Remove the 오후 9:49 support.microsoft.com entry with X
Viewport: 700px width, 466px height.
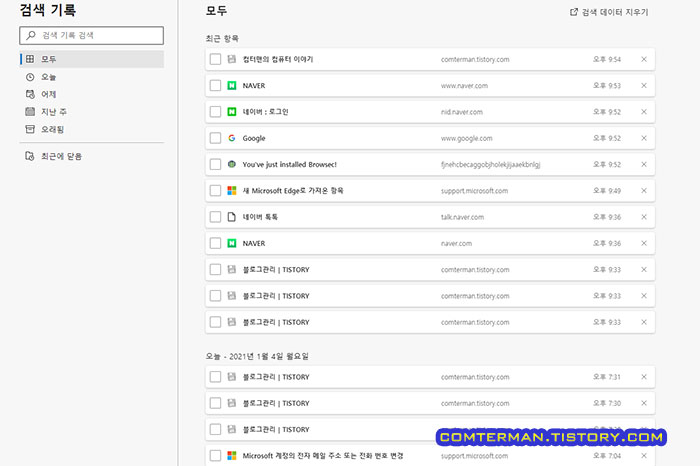click(x=644, y=191)
